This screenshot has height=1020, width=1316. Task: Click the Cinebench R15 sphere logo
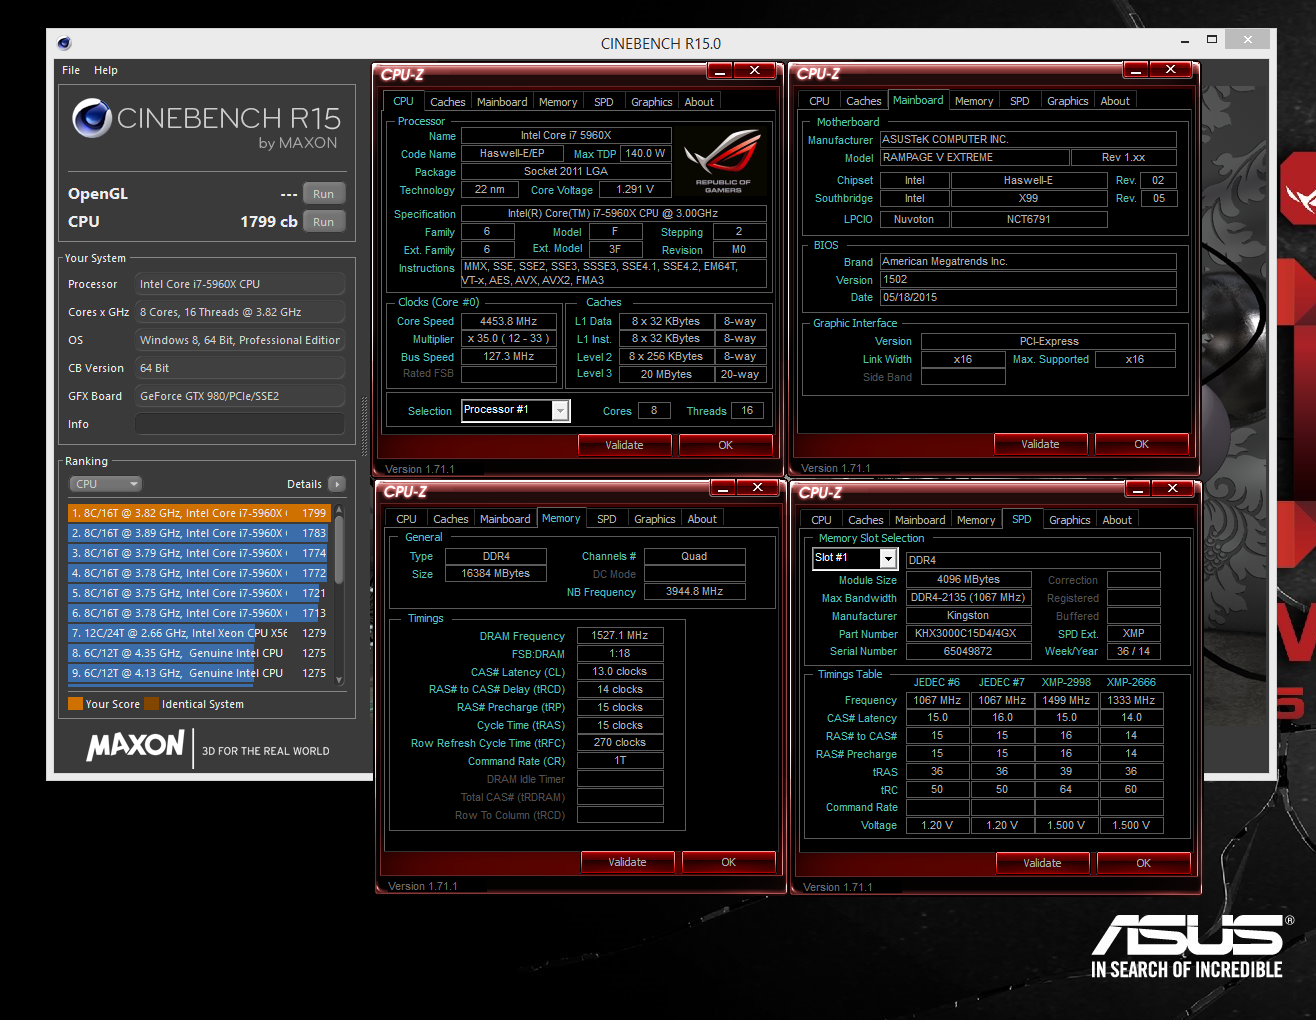pyautogui.click(x=92, y=119)
